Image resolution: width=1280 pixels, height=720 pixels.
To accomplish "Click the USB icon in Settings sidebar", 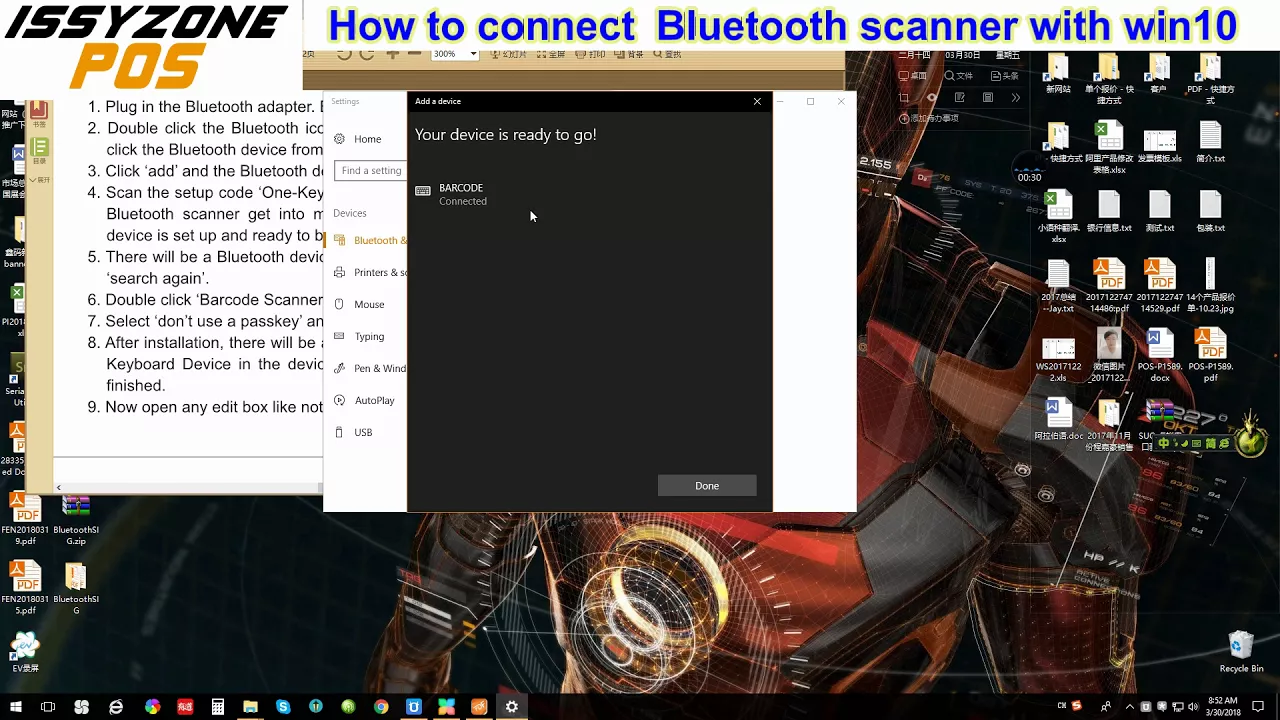I will coord(340,432).
